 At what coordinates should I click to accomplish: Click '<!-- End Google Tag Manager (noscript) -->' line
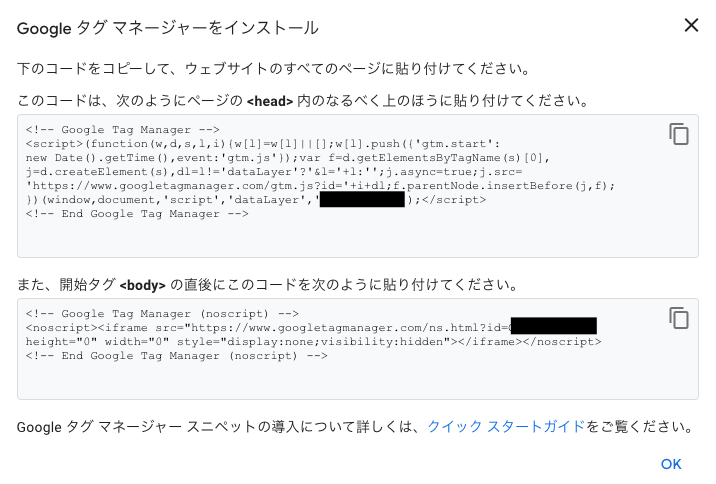click(176, 356)
